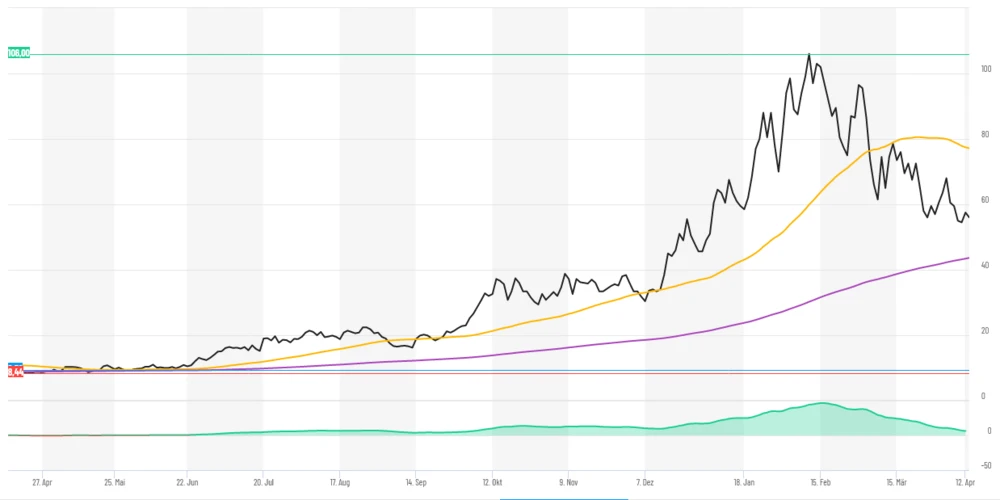This screenshot has width=1000, height=500.
Task: Select the 27. Apr date on time axis
Action: [43, 480]
